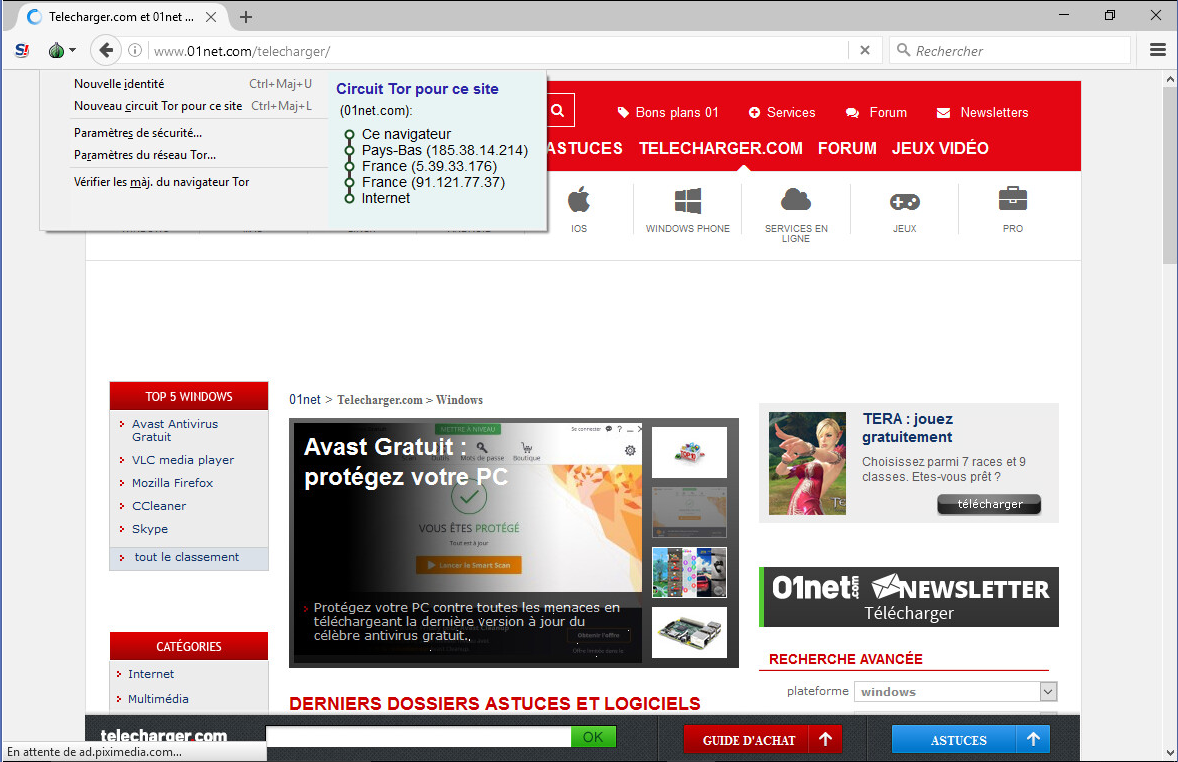Click the Services en ligne cloud icon
Viewport: 1178px width, 762px height.
[795, 200]
